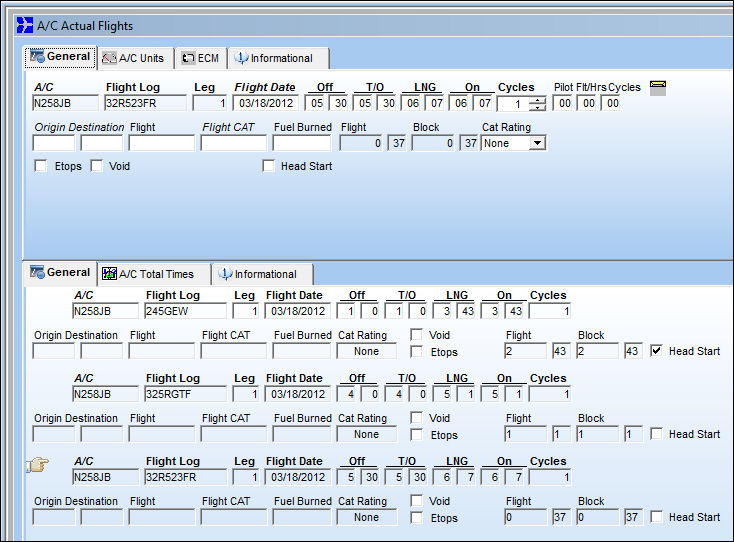
Task: Open the ECM tab
Action: [x=201, y=58]
